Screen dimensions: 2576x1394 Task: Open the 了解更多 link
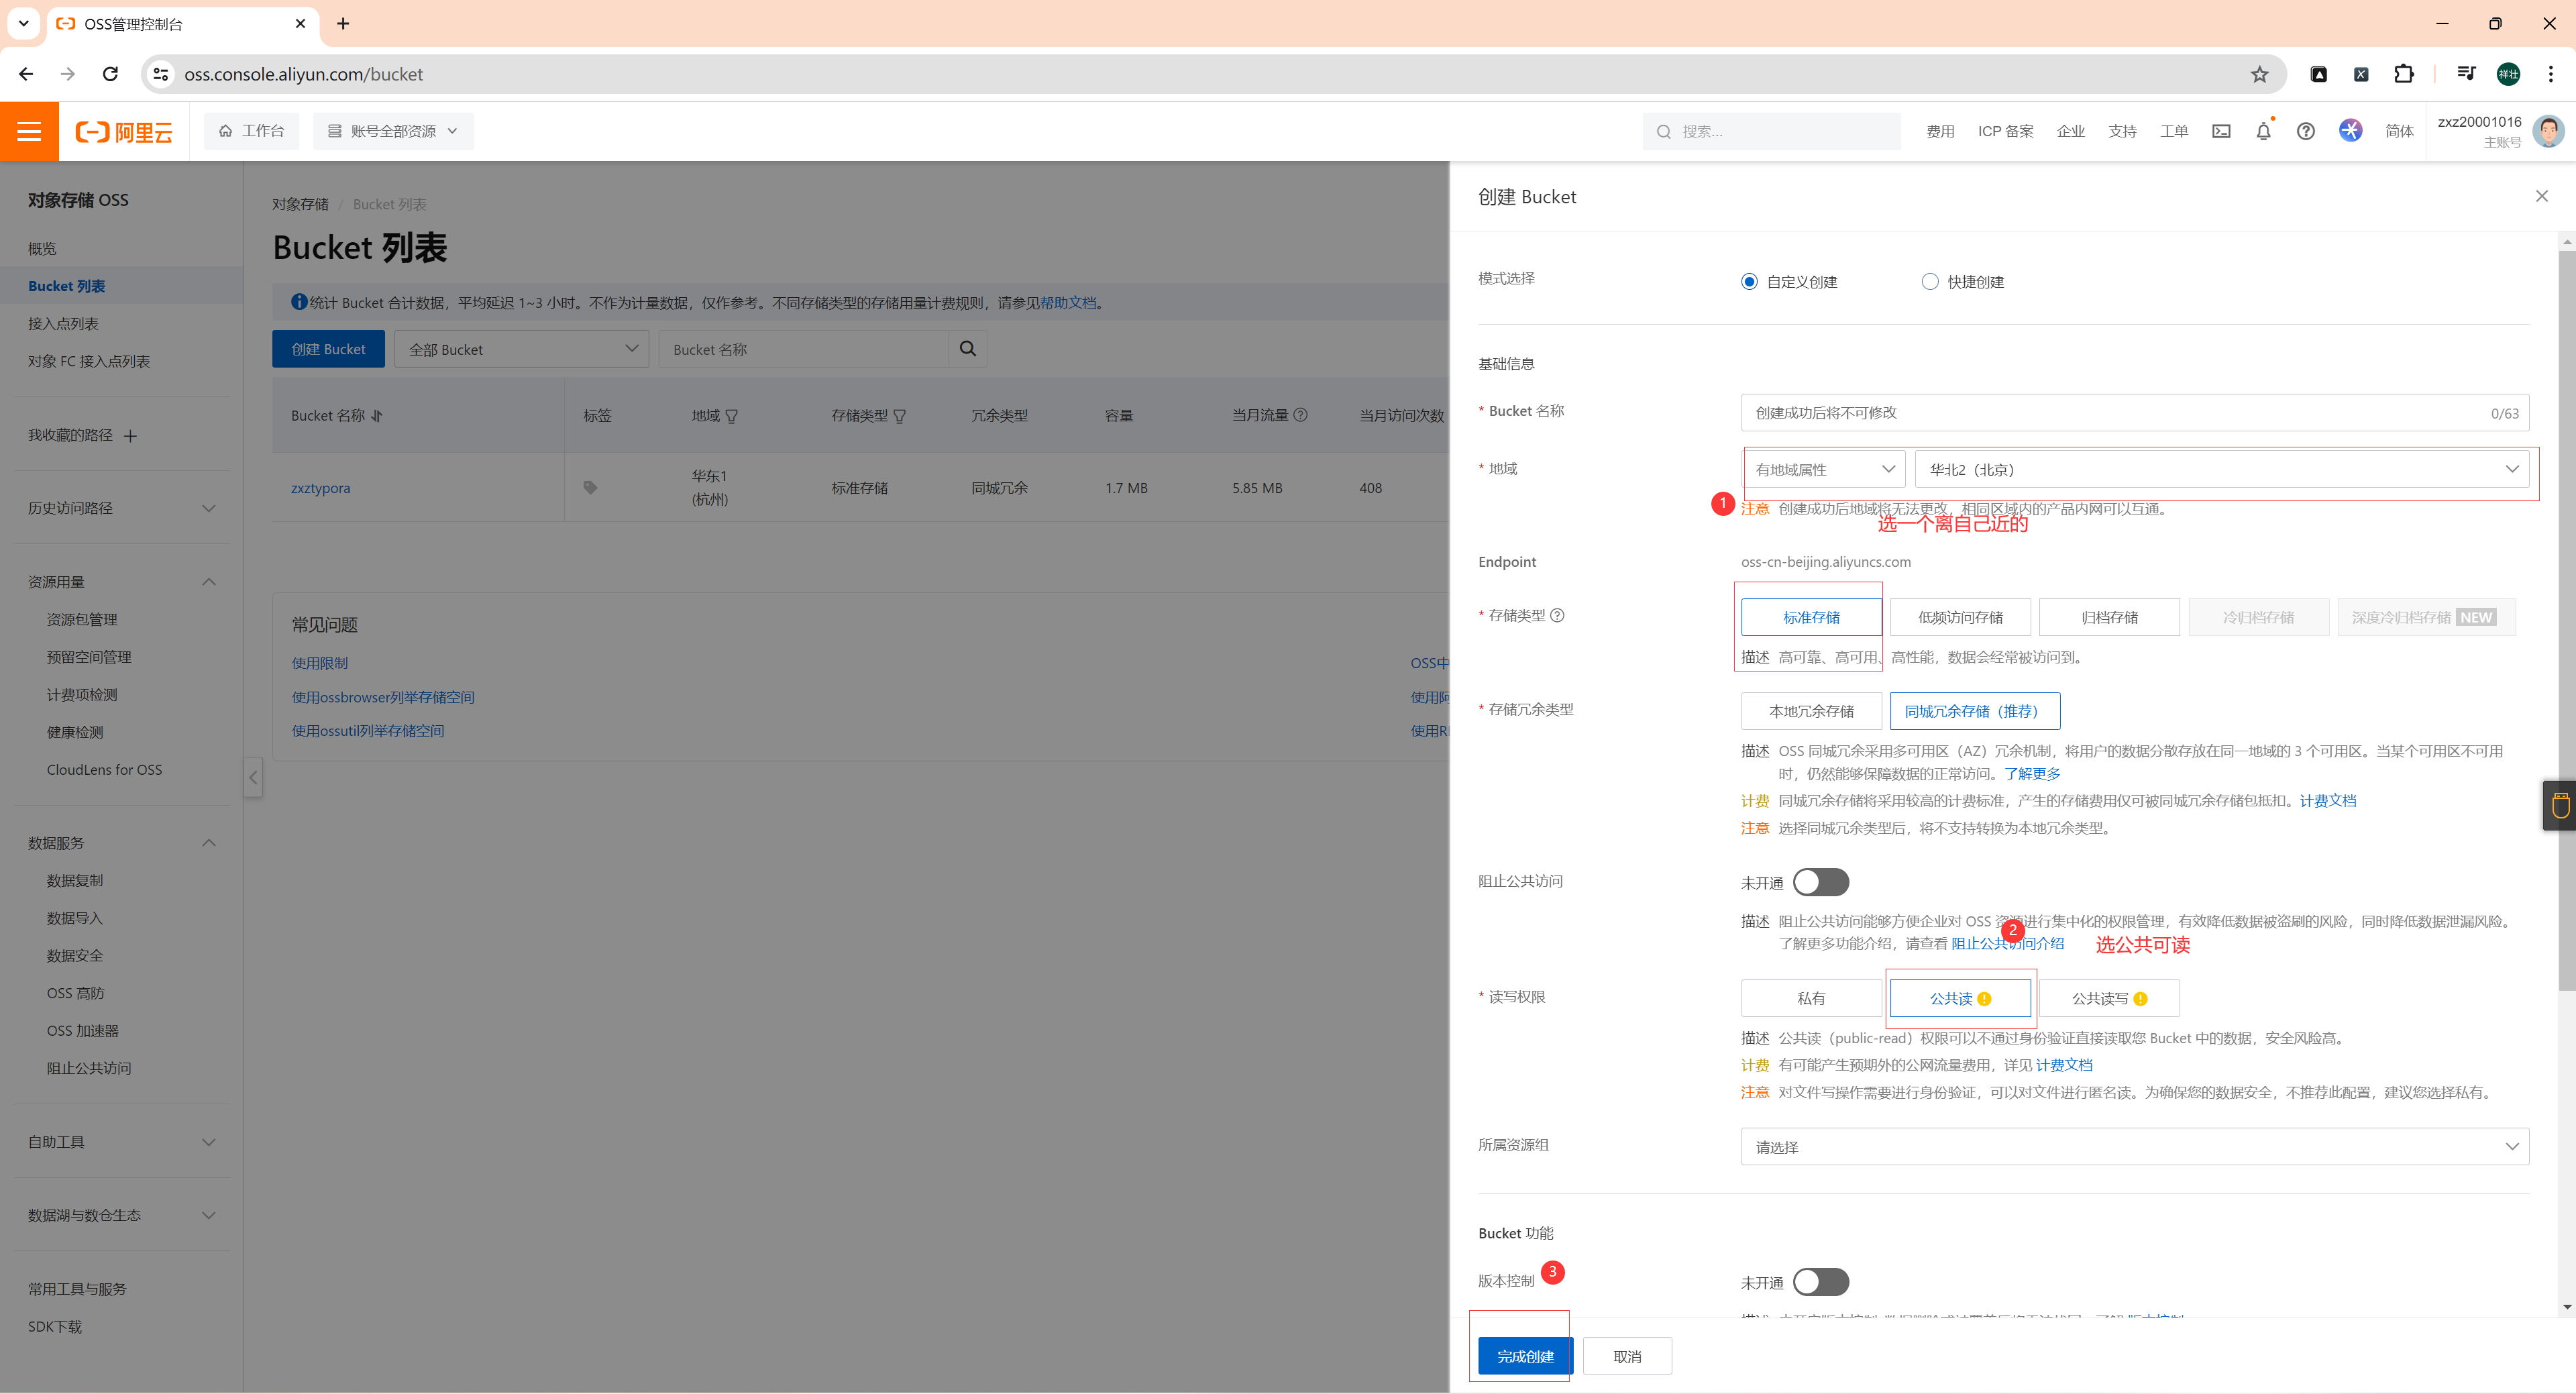click(x=2032, y=774)
